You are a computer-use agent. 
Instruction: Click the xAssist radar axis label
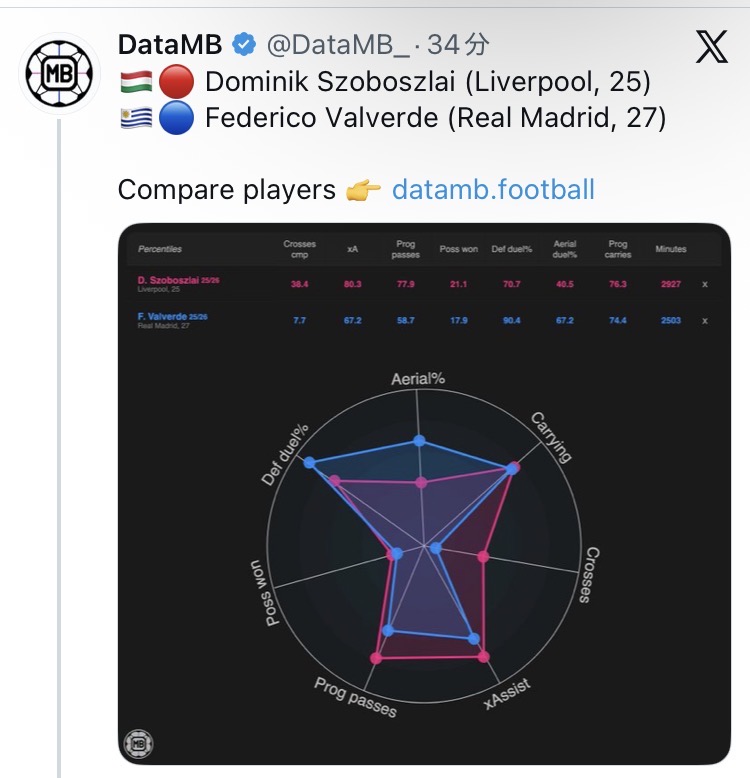[507, 692]
